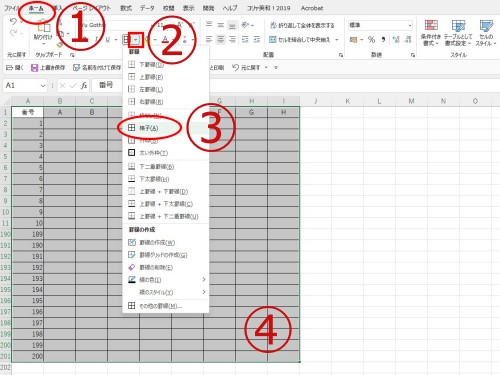This screenshot has width=500, height=375.
Task: Open the Number (数値) group dialog launcher
Action: pos(413,55)
